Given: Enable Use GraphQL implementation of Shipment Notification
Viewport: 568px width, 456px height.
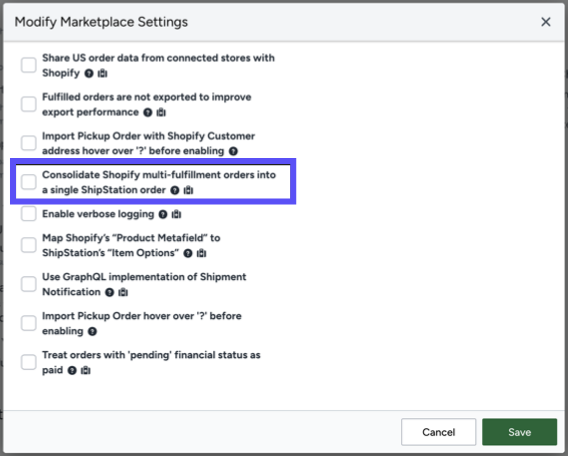Looking at the screenshot, I should pos(29,284).
